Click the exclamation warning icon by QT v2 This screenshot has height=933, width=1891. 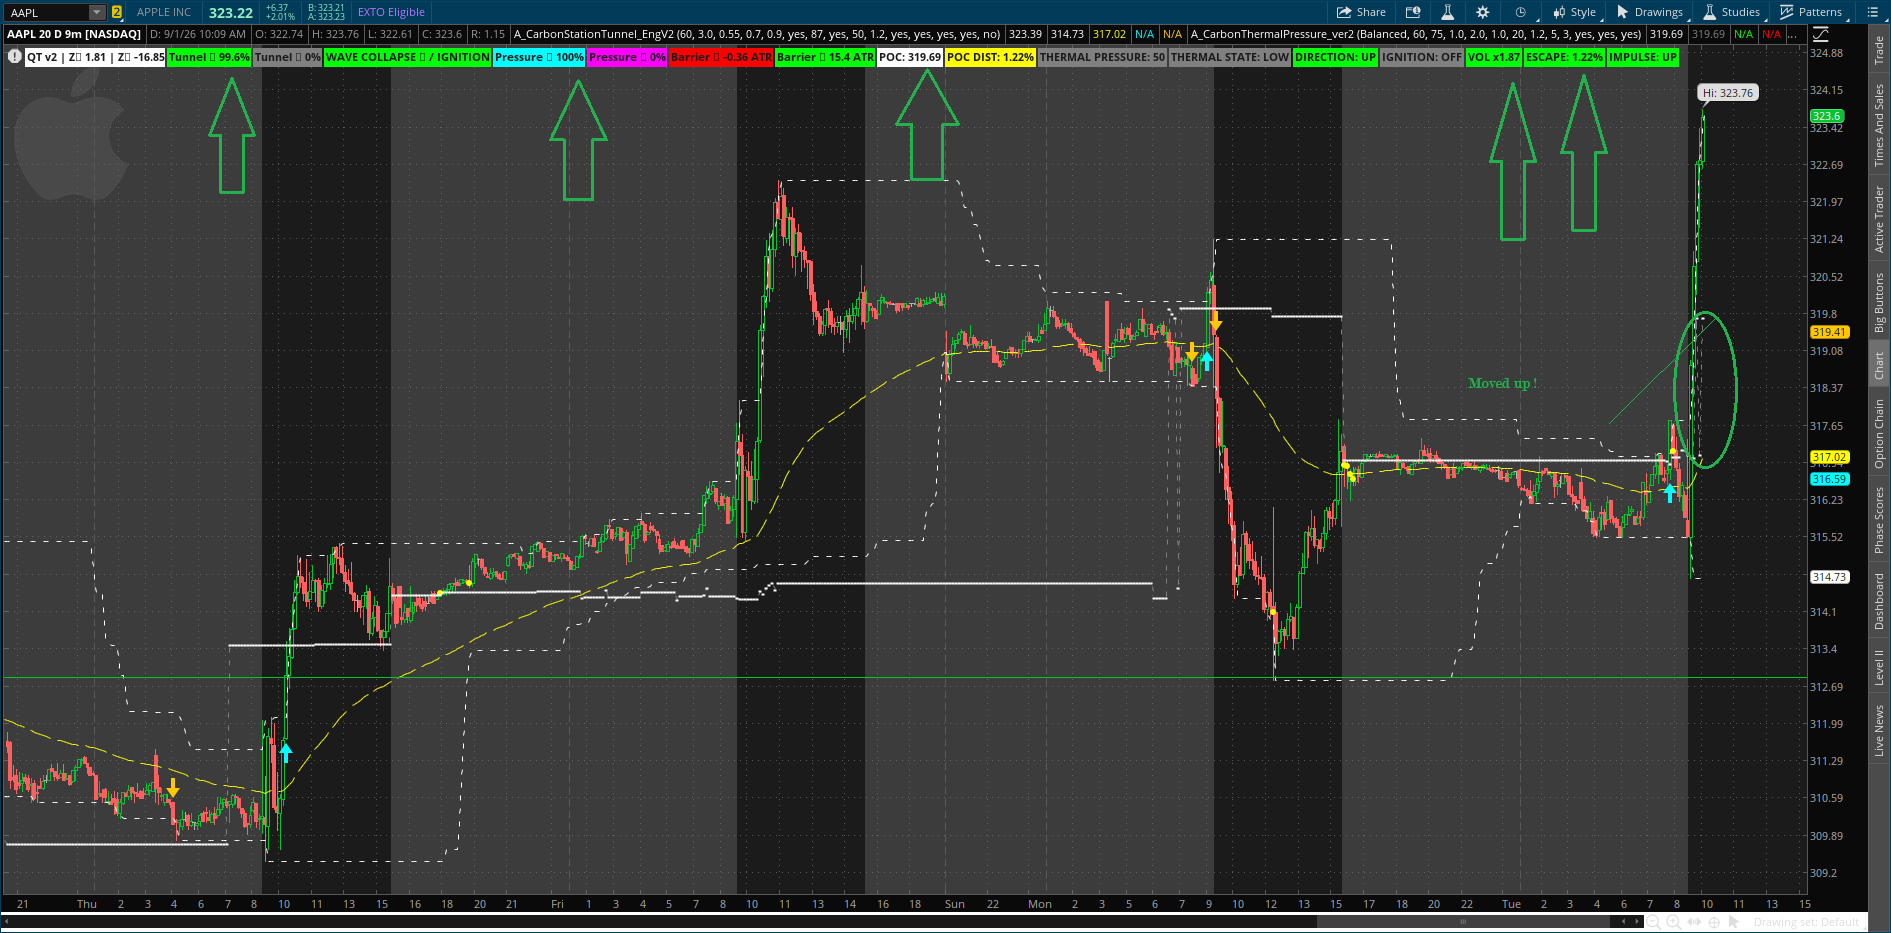(14, 57)
